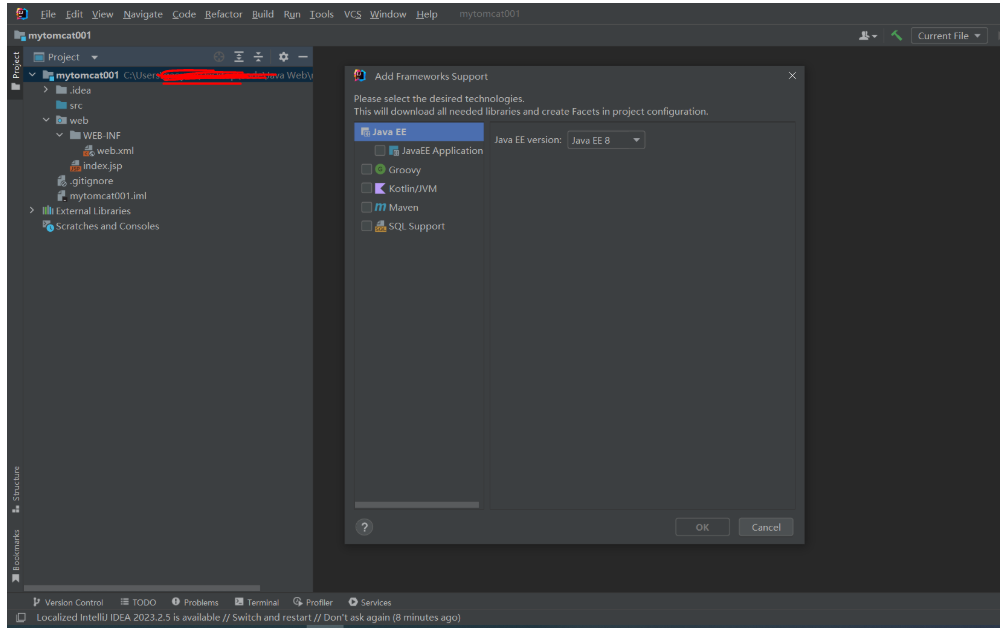
Task: Click Collapse All icon in Project panel
Action: tap(258, 57)
